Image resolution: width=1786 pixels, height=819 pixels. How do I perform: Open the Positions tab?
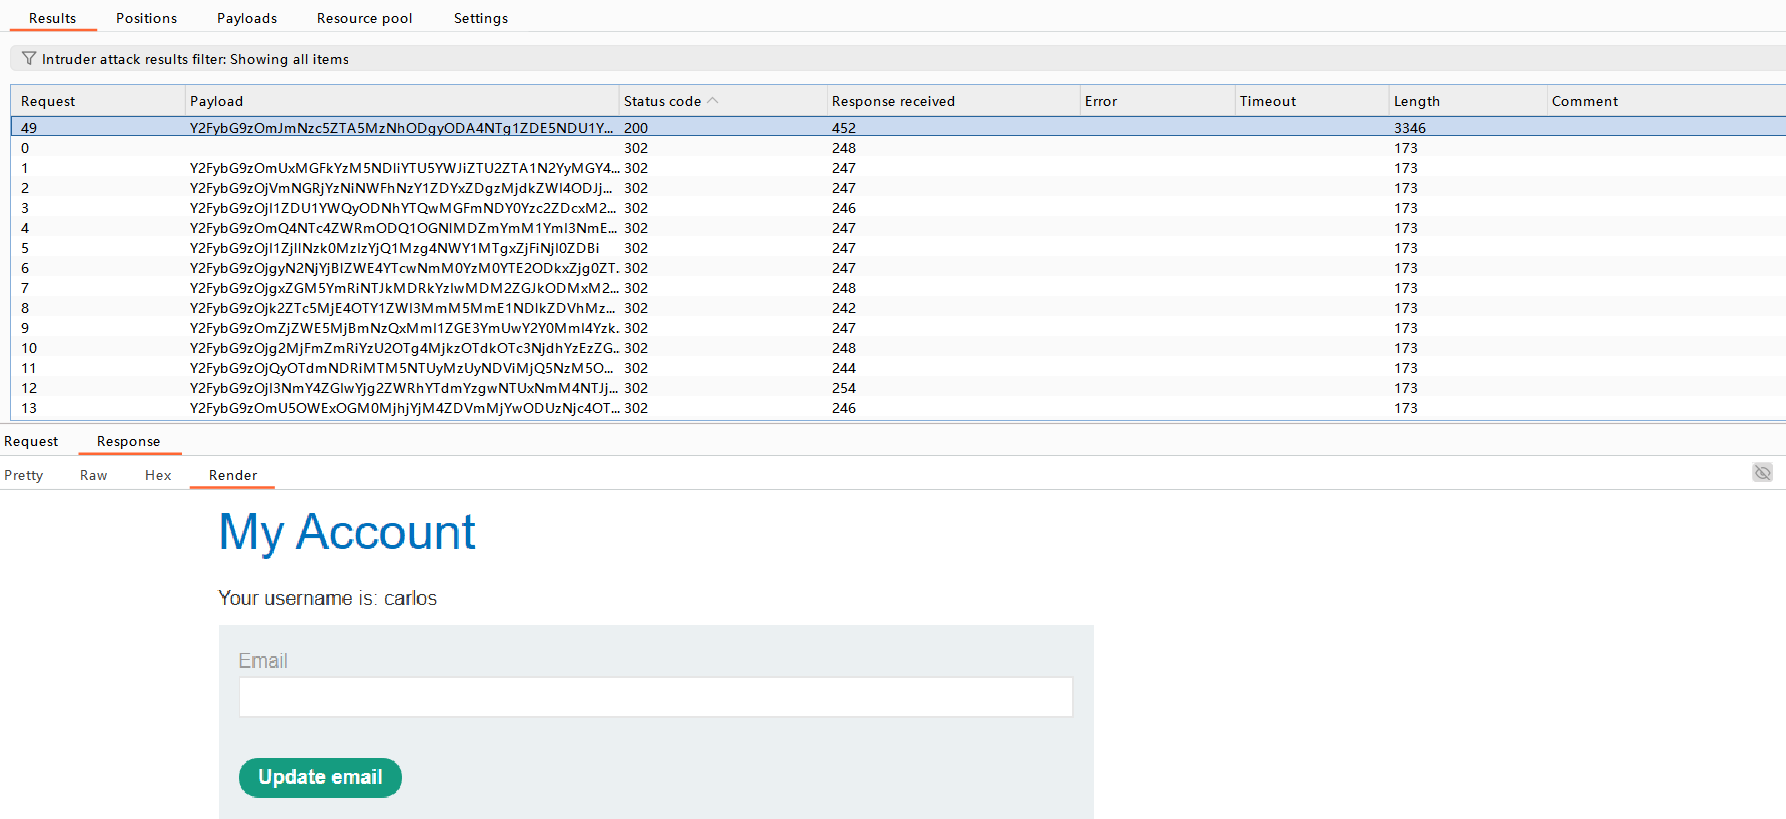pyautogui.click(x=146, y=18)
